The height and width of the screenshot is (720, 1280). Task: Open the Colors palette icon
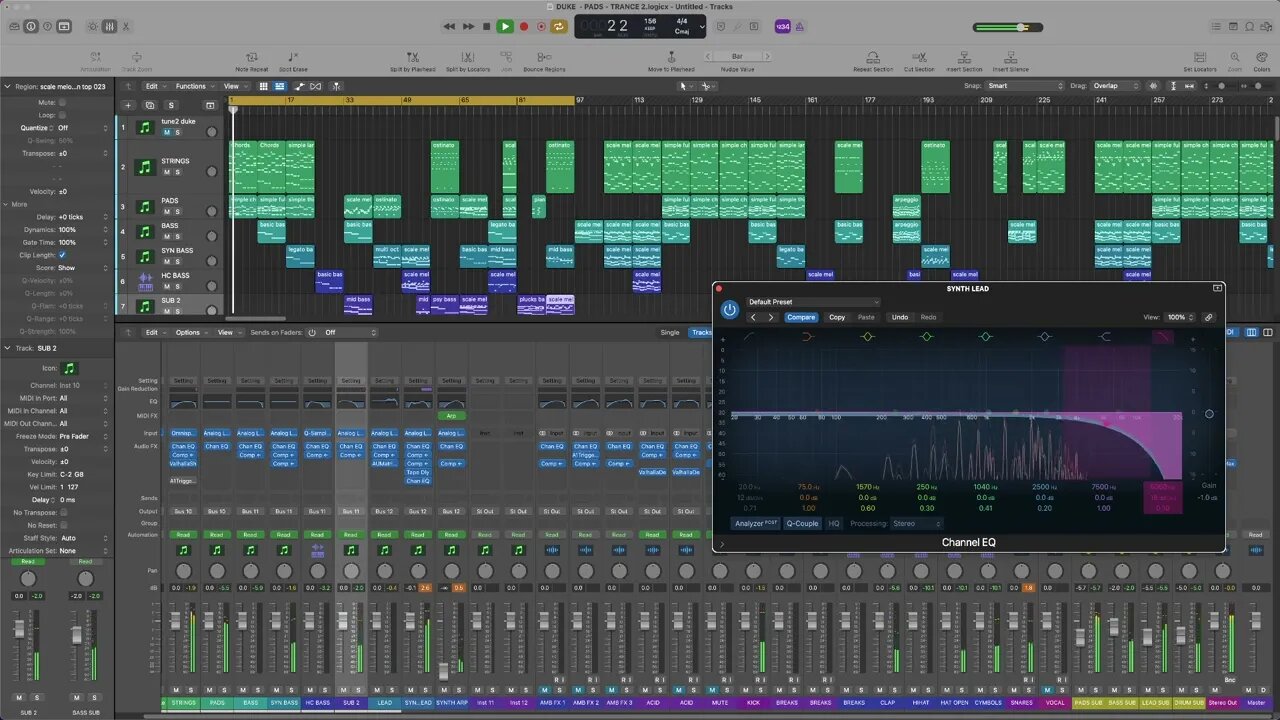[1262, 61]
